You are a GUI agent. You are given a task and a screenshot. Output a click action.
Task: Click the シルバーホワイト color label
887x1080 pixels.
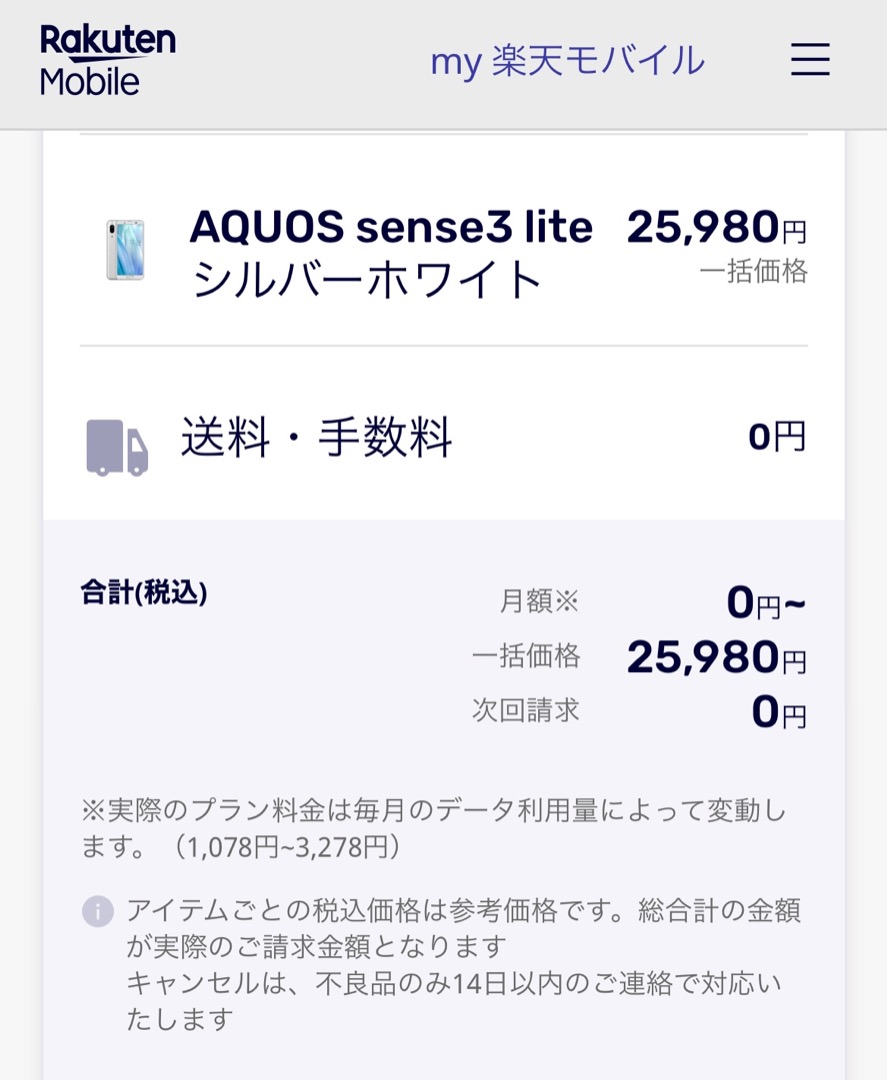click(366, 280)
